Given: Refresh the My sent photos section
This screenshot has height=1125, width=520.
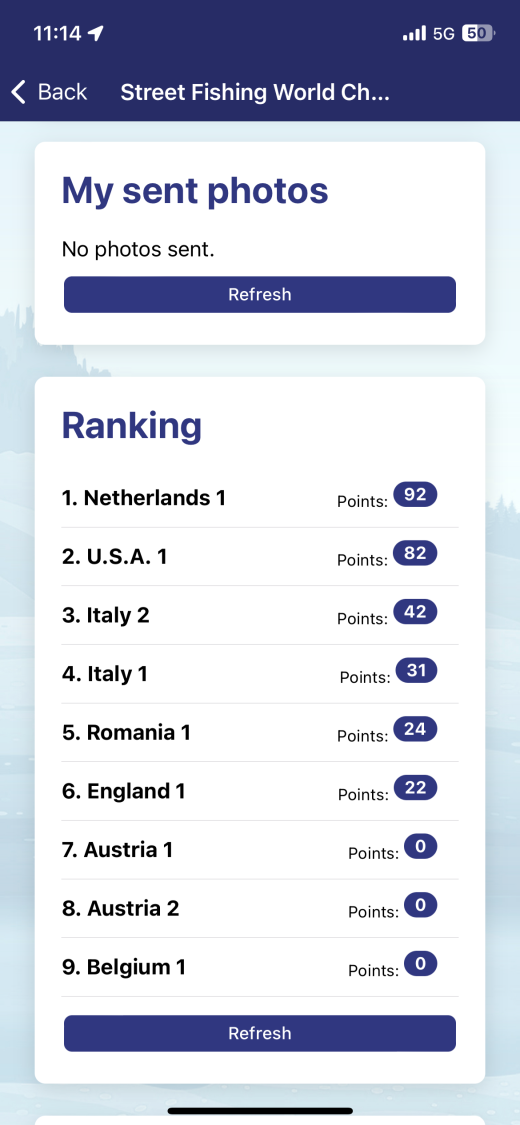Looking at the screenshot, I should pos(260,294).
